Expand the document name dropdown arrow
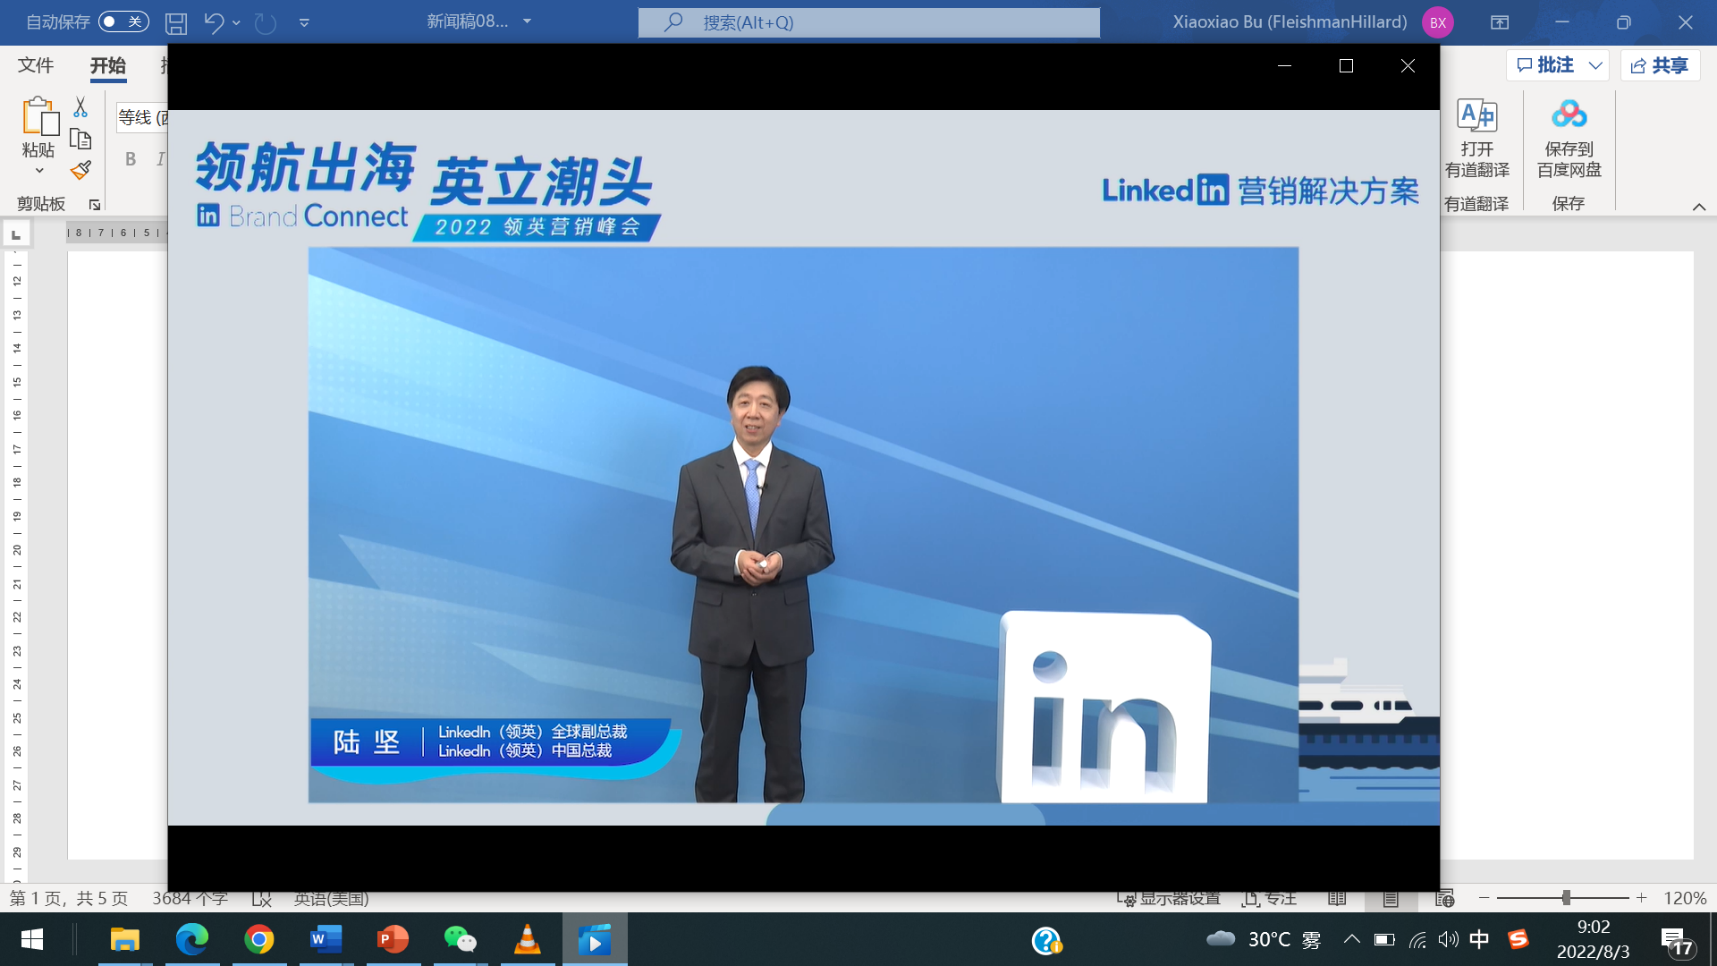The image size is (1717, 966). (527, 21)
